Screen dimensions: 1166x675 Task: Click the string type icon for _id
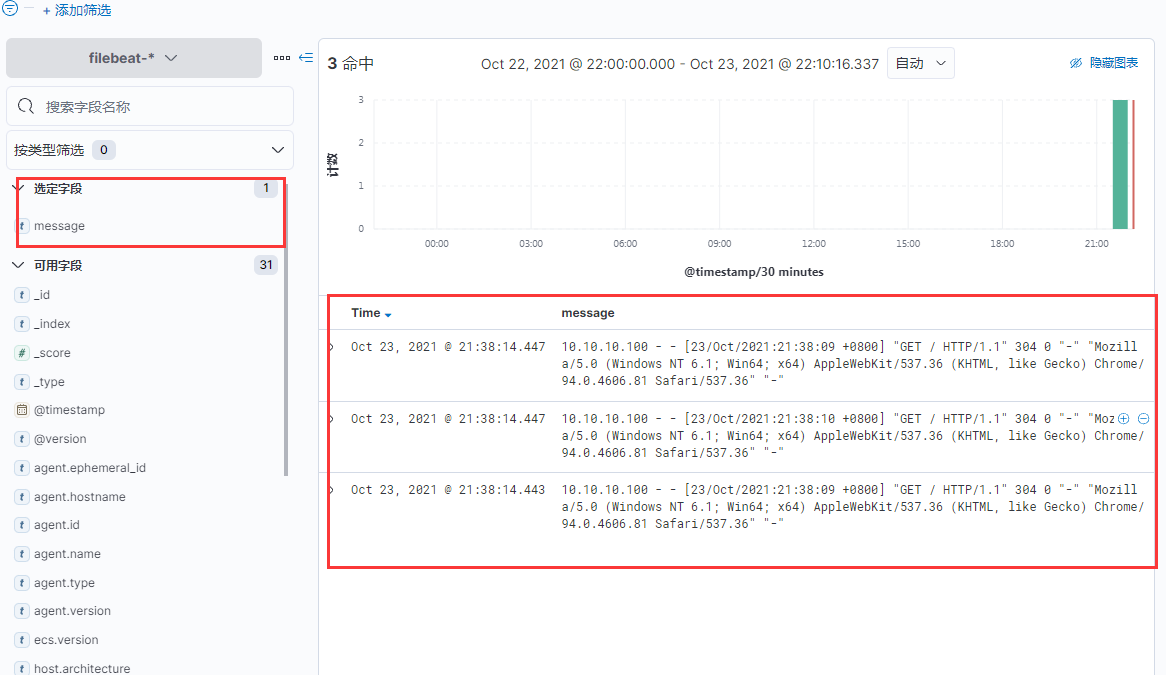22,295
